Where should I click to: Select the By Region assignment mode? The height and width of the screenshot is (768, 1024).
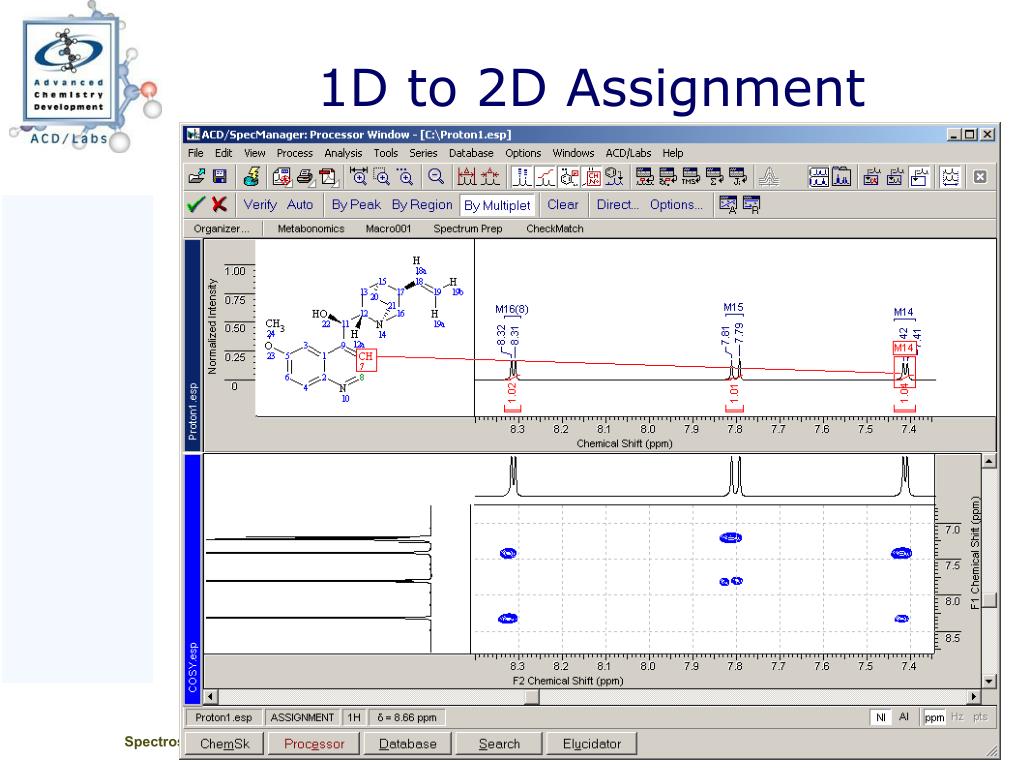pyautogui.click(x=422, y=204)
